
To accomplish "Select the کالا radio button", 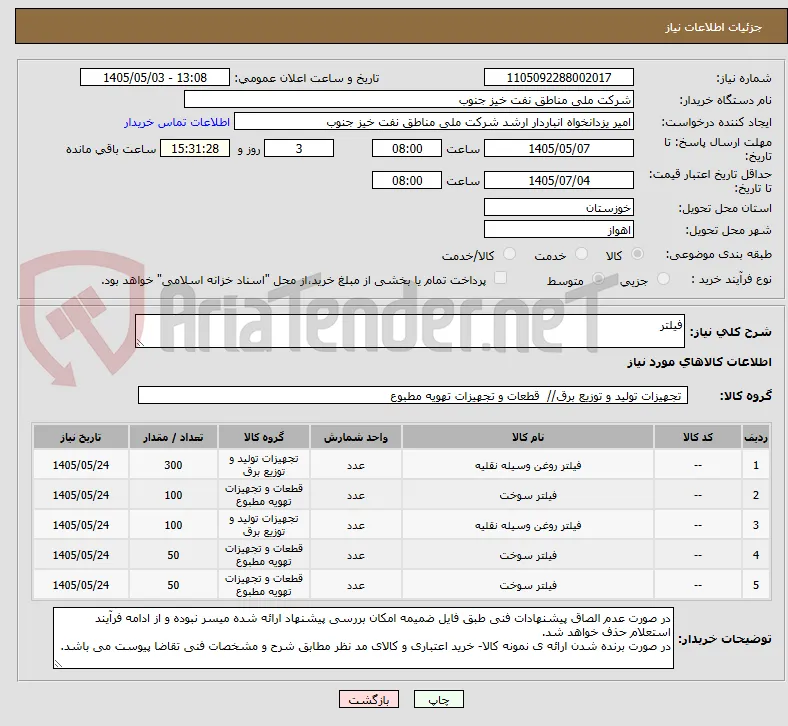I will [637, 254].
